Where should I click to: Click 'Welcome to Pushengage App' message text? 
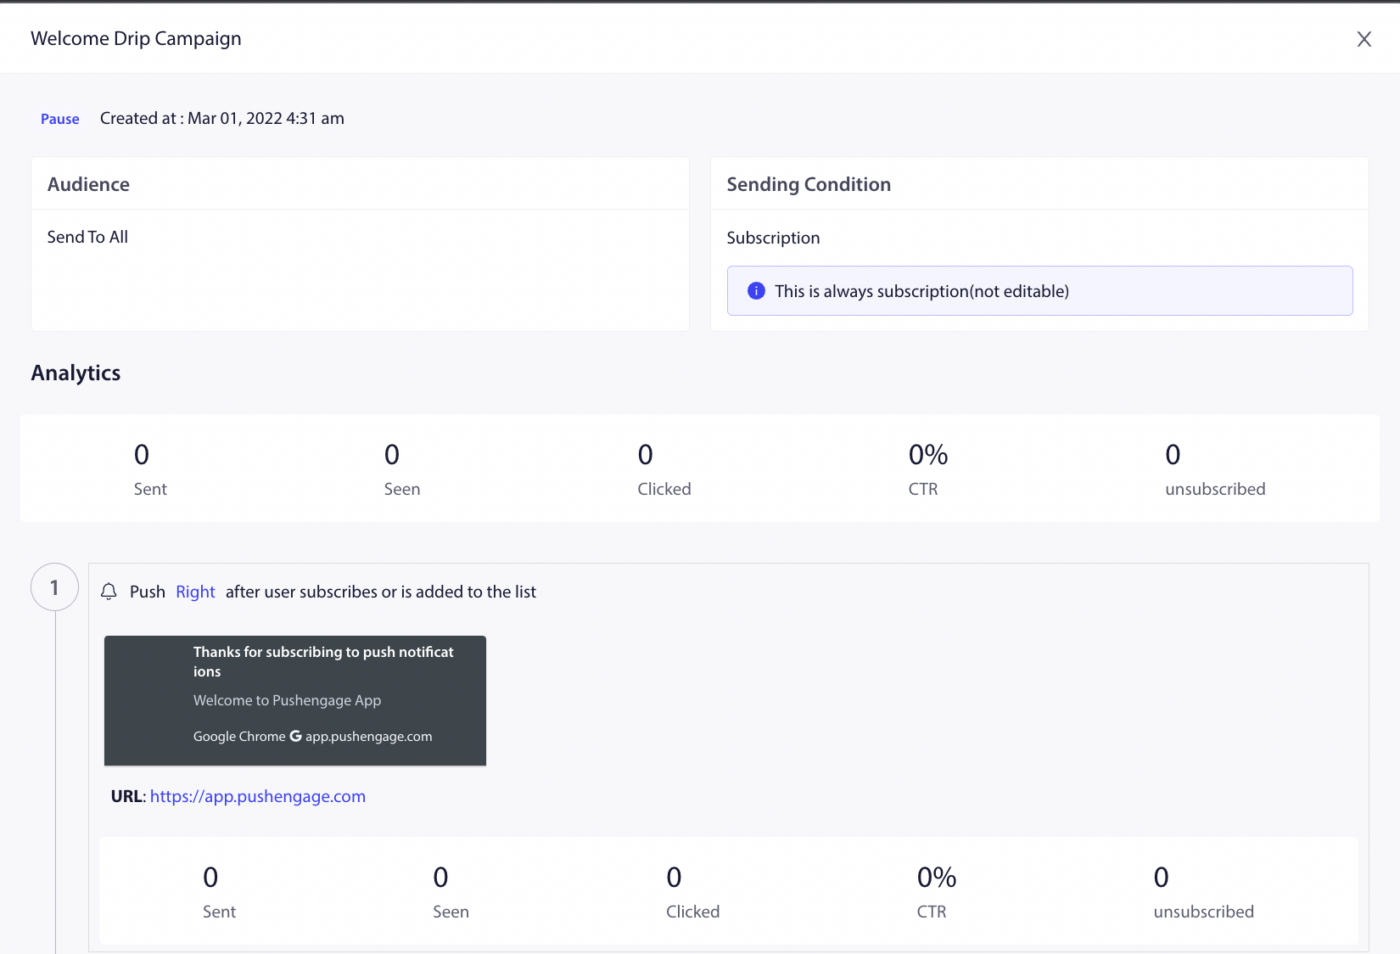287,701
